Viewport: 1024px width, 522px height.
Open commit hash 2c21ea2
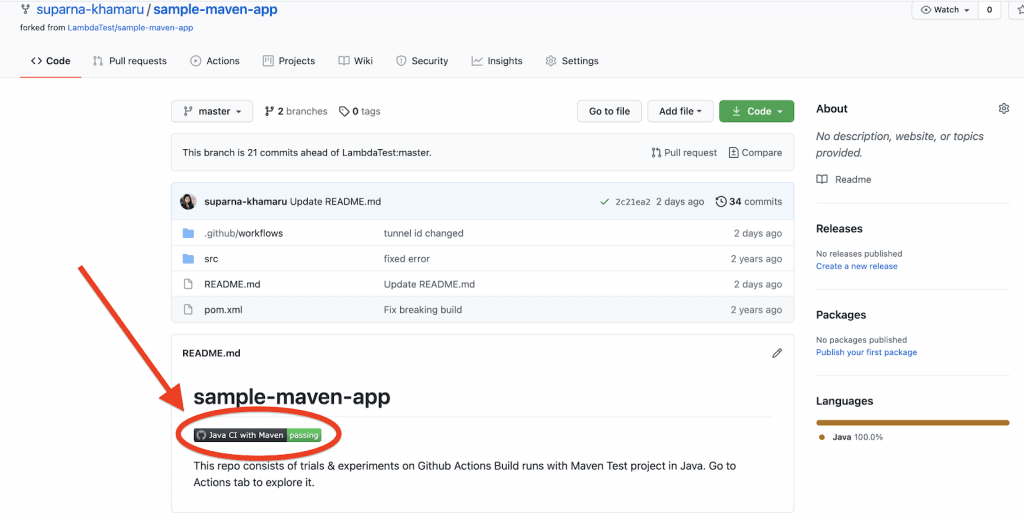point(633,201)
